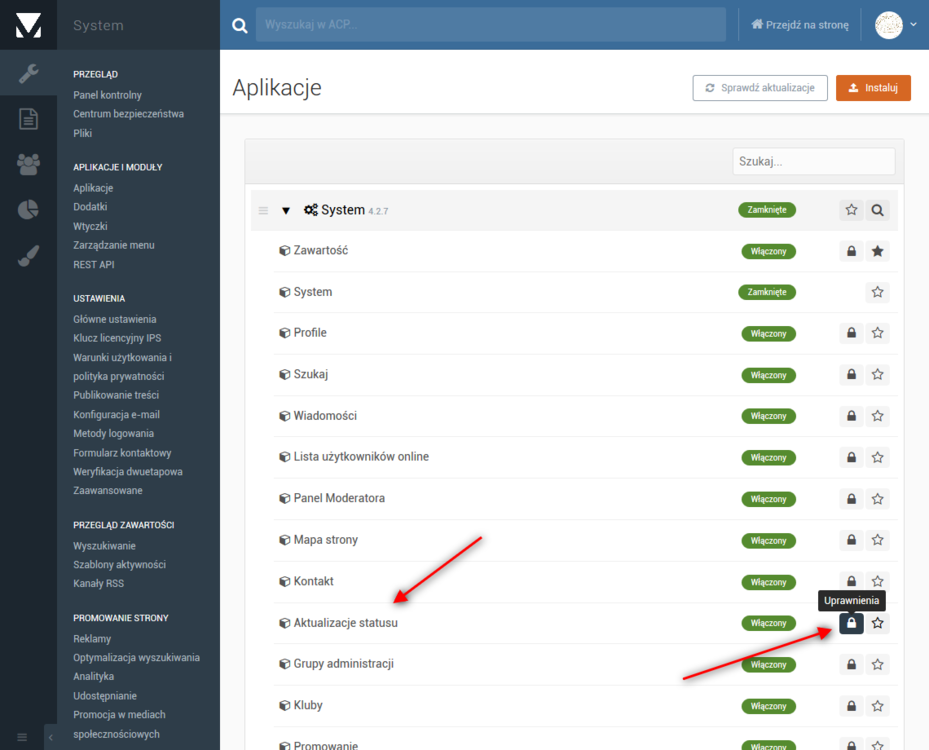Toggle default star for Szukaj module
Viewport: 929px width, 750px height.
[877, 375]
